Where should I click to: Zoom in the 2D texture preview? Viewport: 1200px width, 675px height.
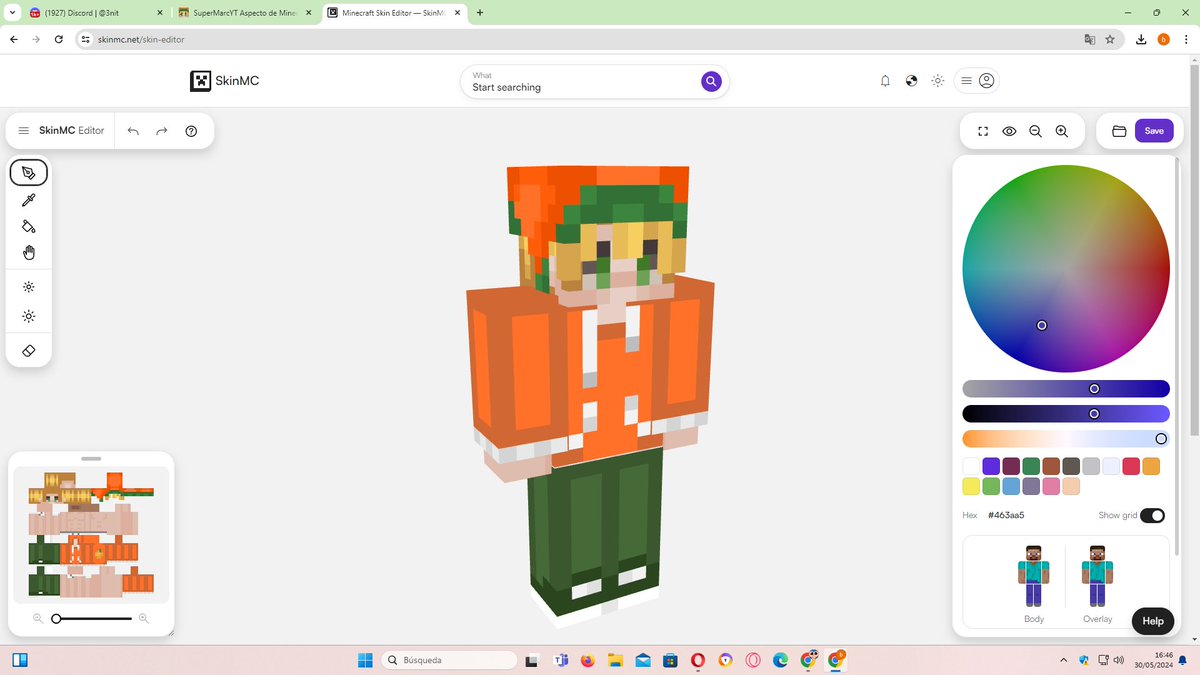144,619
